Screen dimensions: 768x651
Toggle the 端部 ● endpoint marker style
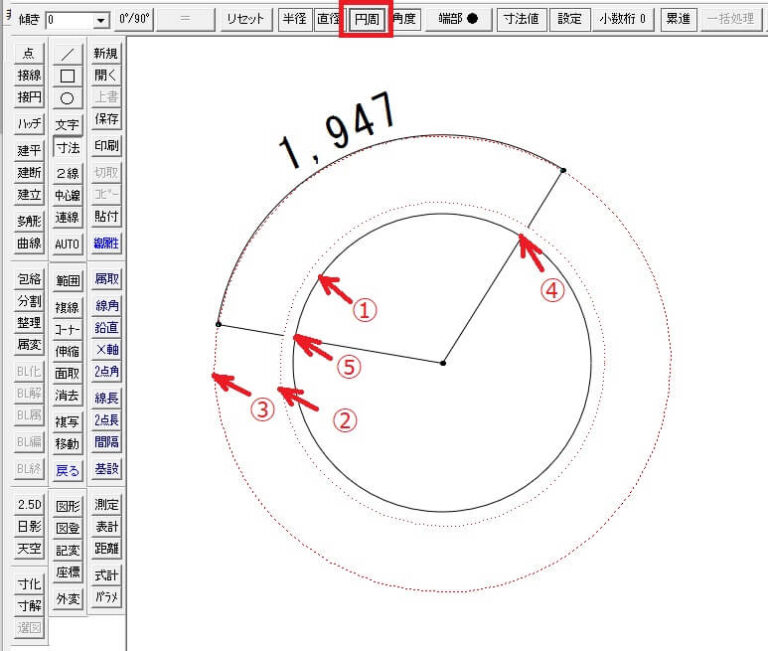pos(458,19)
